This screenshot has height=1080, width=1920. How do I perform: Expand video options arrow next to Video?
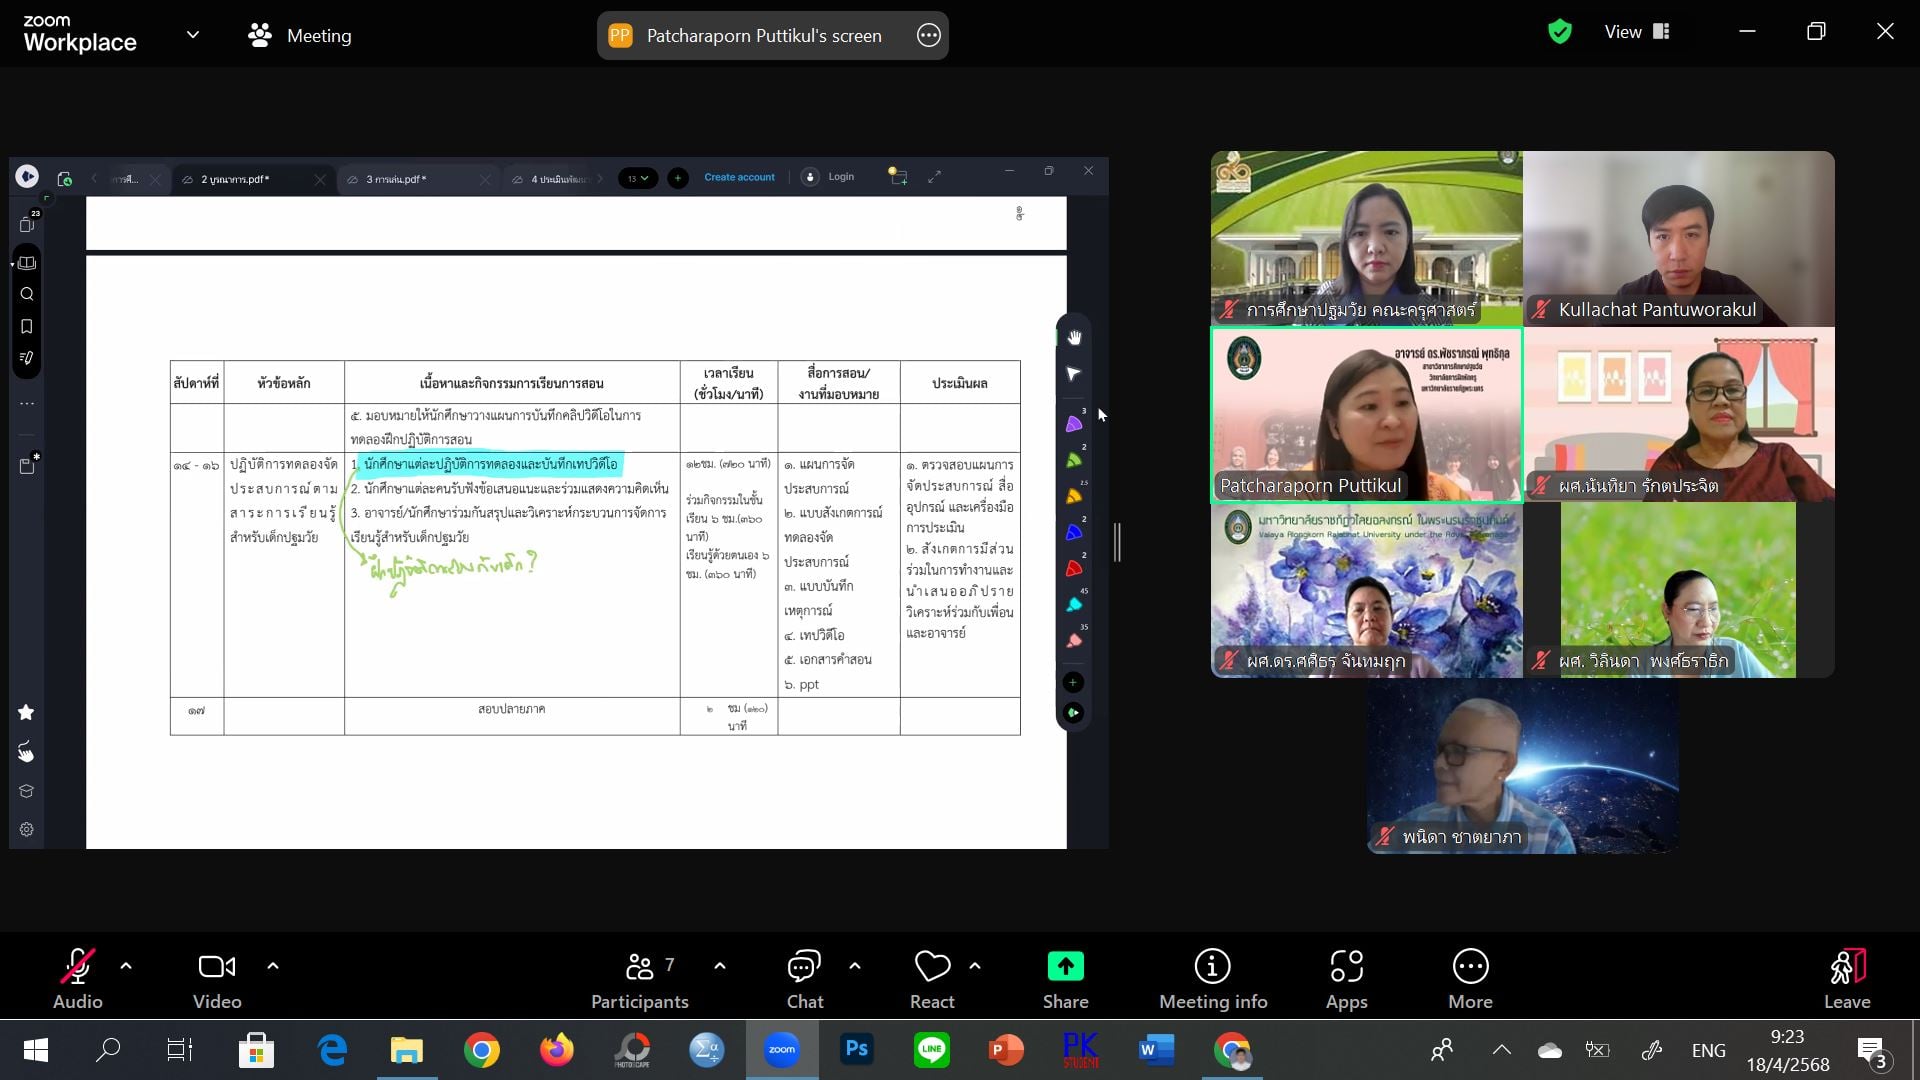273,966
